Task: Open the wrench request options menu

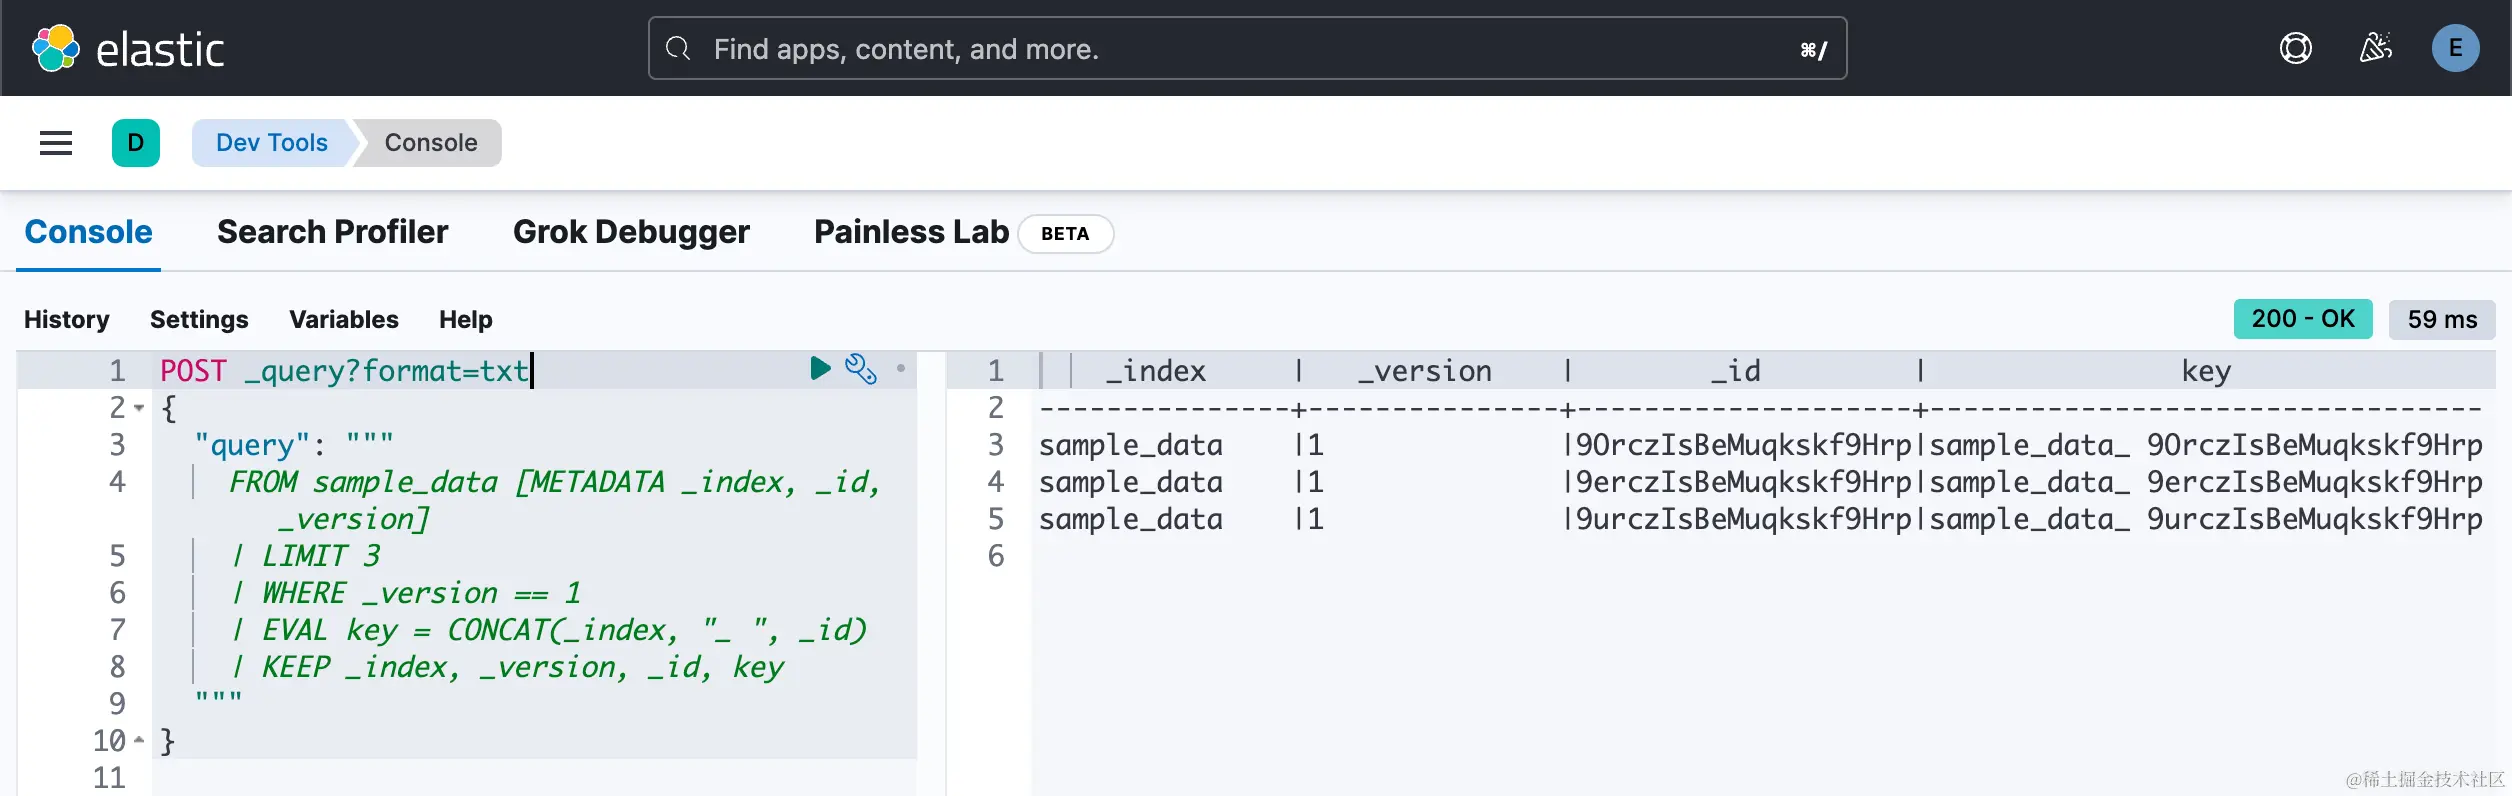Action: point(860,369)
